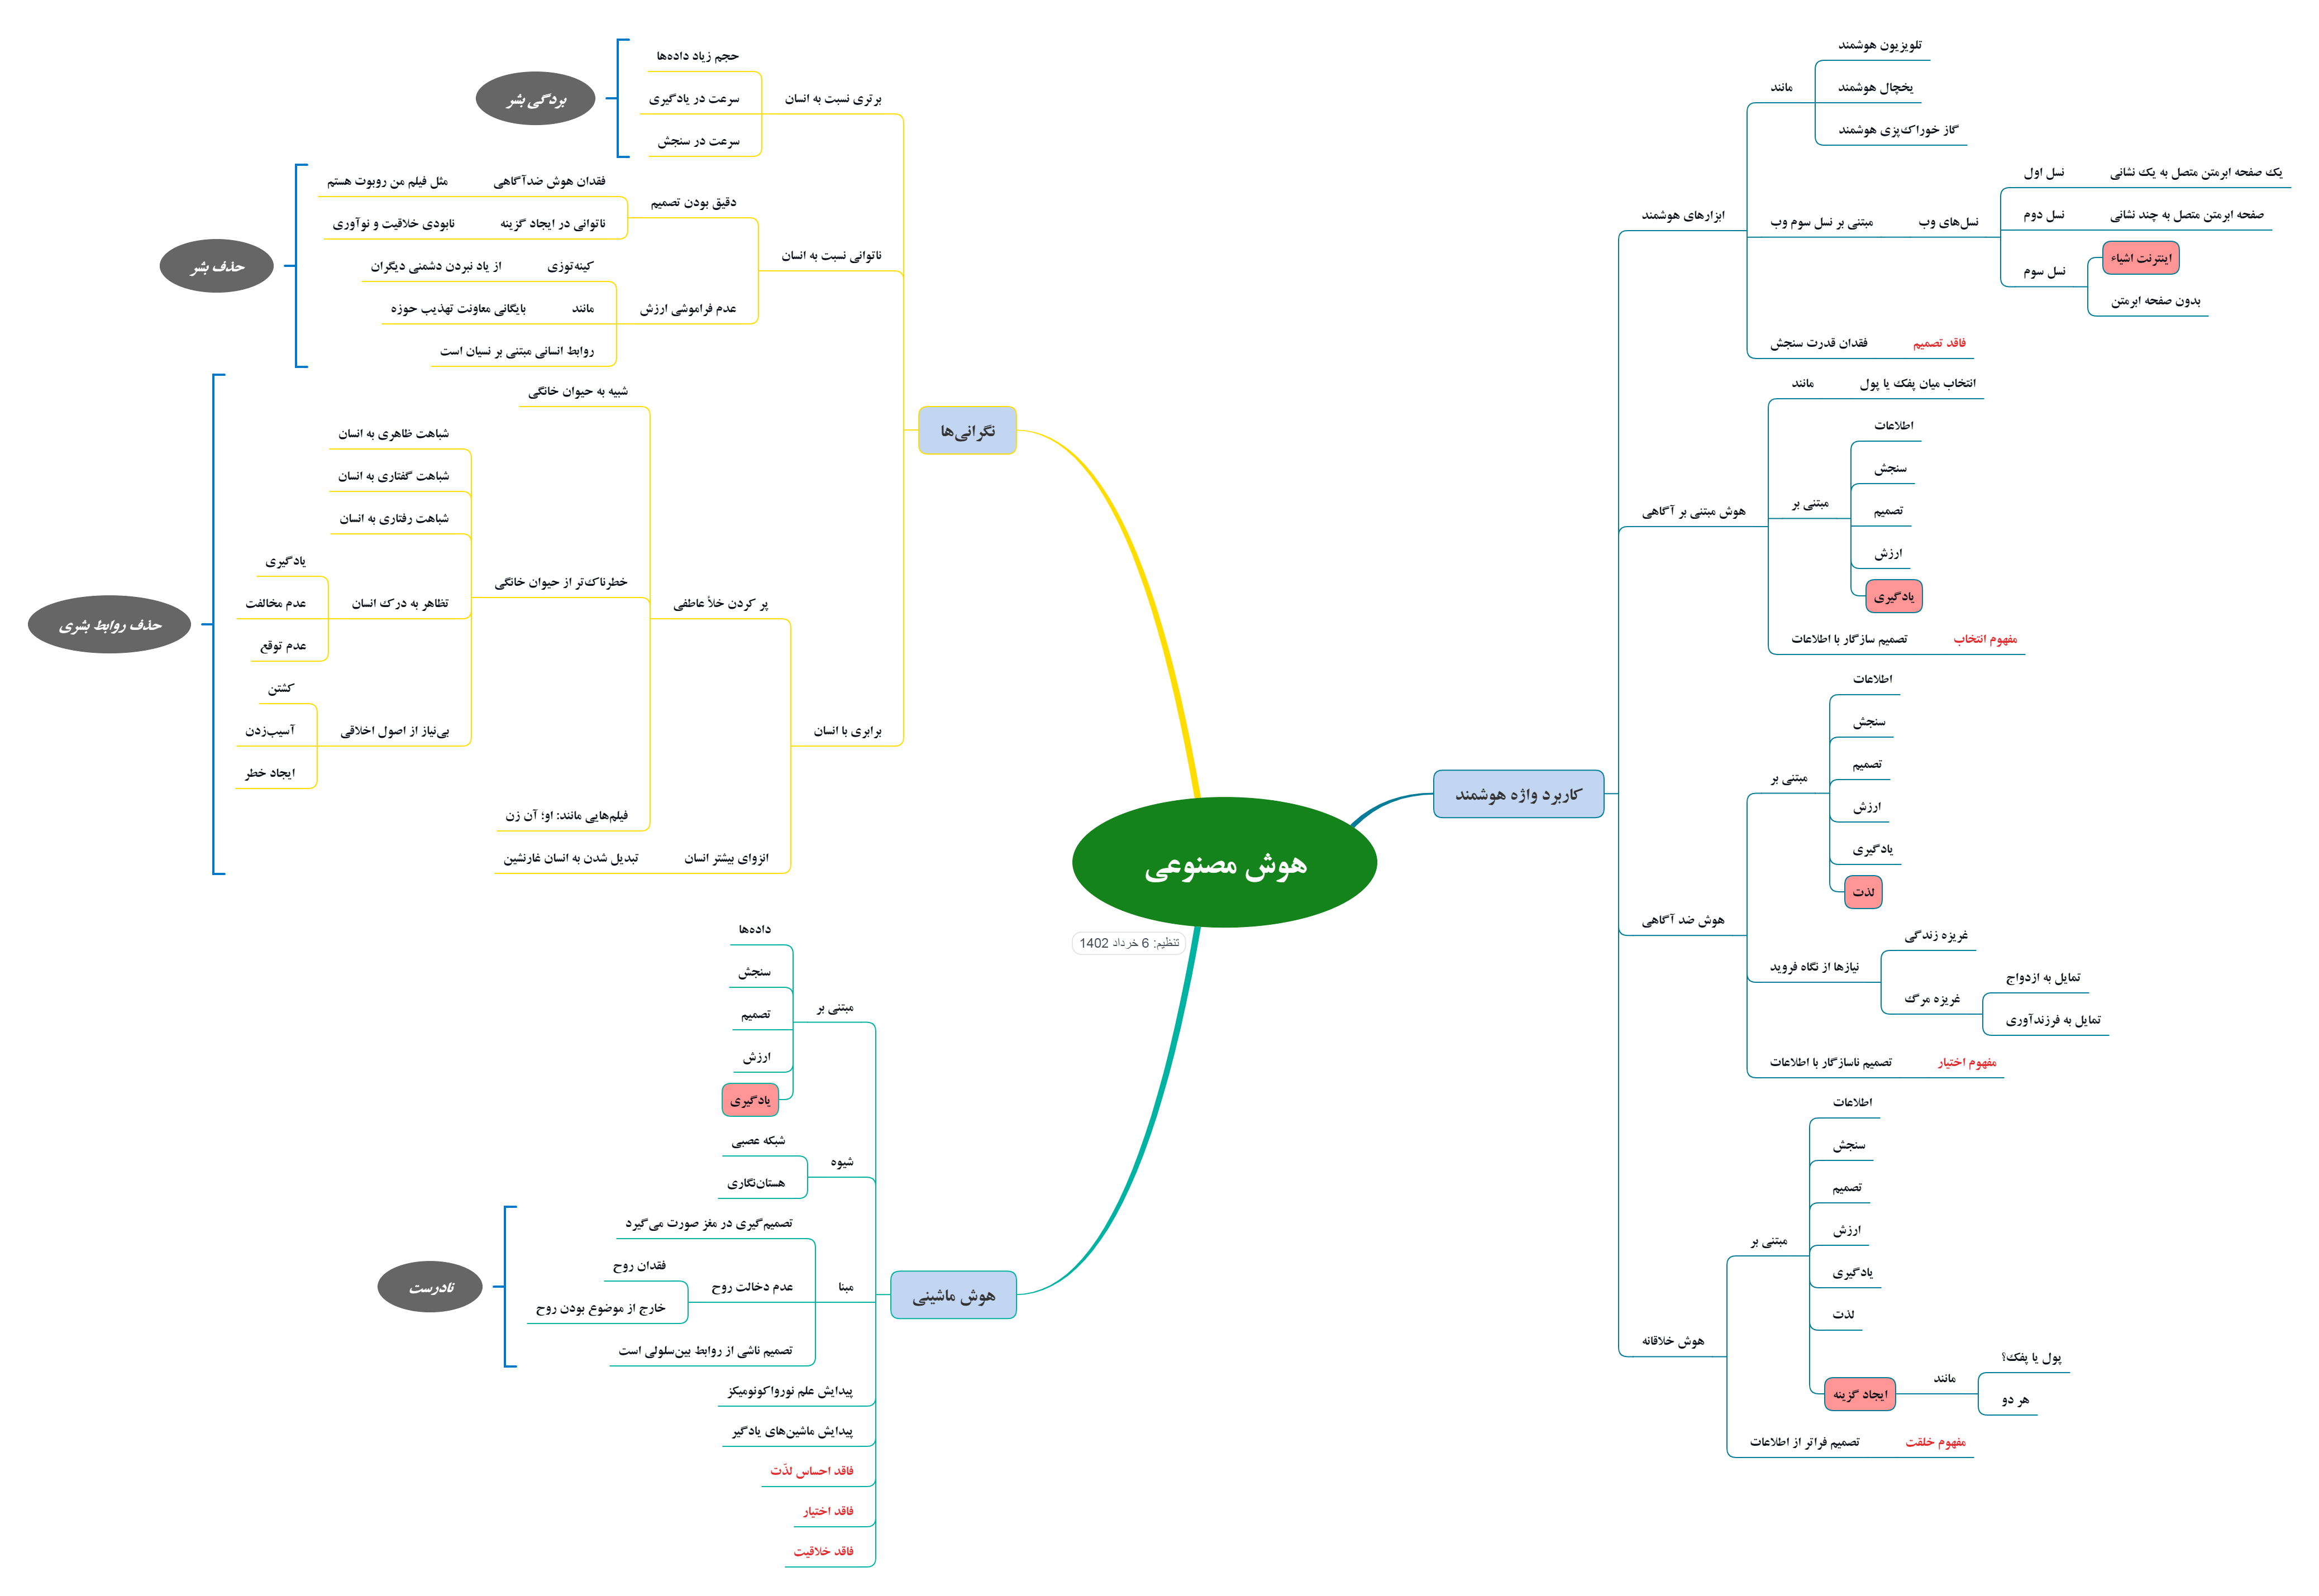The width and height of the screenshot is (2319, 1596).
Task: Select the node "هستان‌نگاری"
Action: click(755, 1183)
